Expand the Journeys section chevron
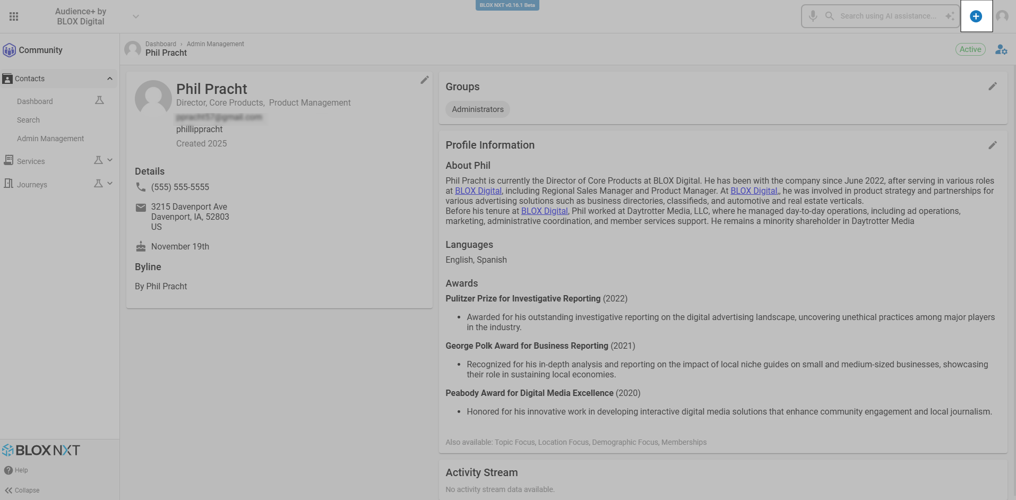Image resolution: width=1016 pixels, height=500 pixels. [110, 184]
